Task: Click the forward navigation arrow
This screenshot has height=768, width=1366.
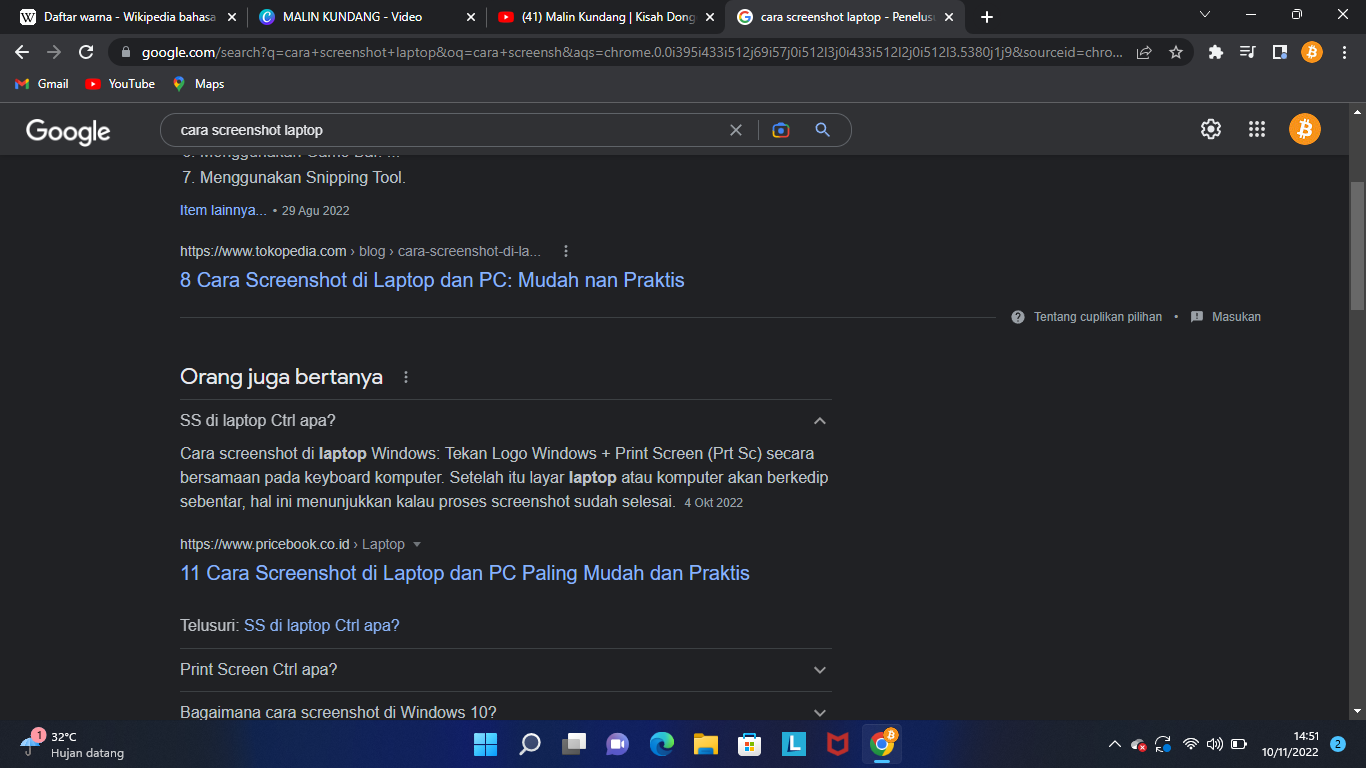Action: tap(54, 52)
